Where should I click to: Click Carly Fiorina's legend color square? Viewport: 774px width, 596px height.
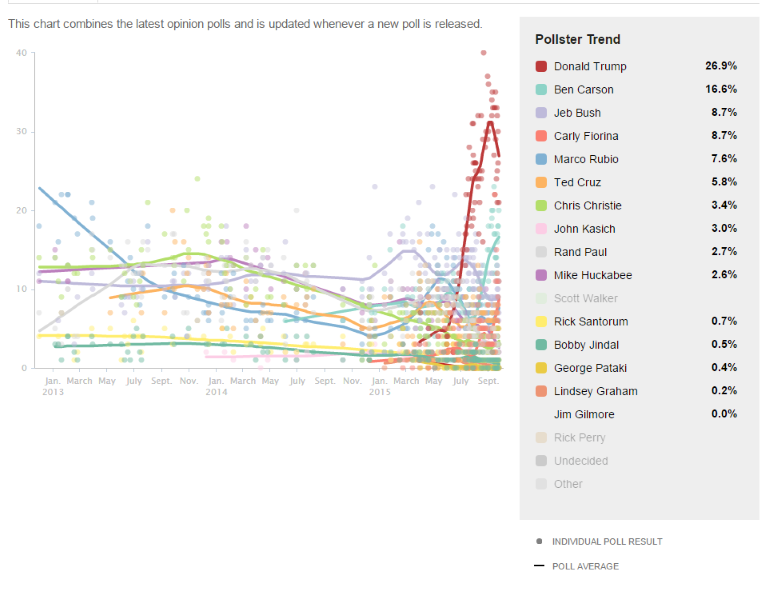pos(541,136)
